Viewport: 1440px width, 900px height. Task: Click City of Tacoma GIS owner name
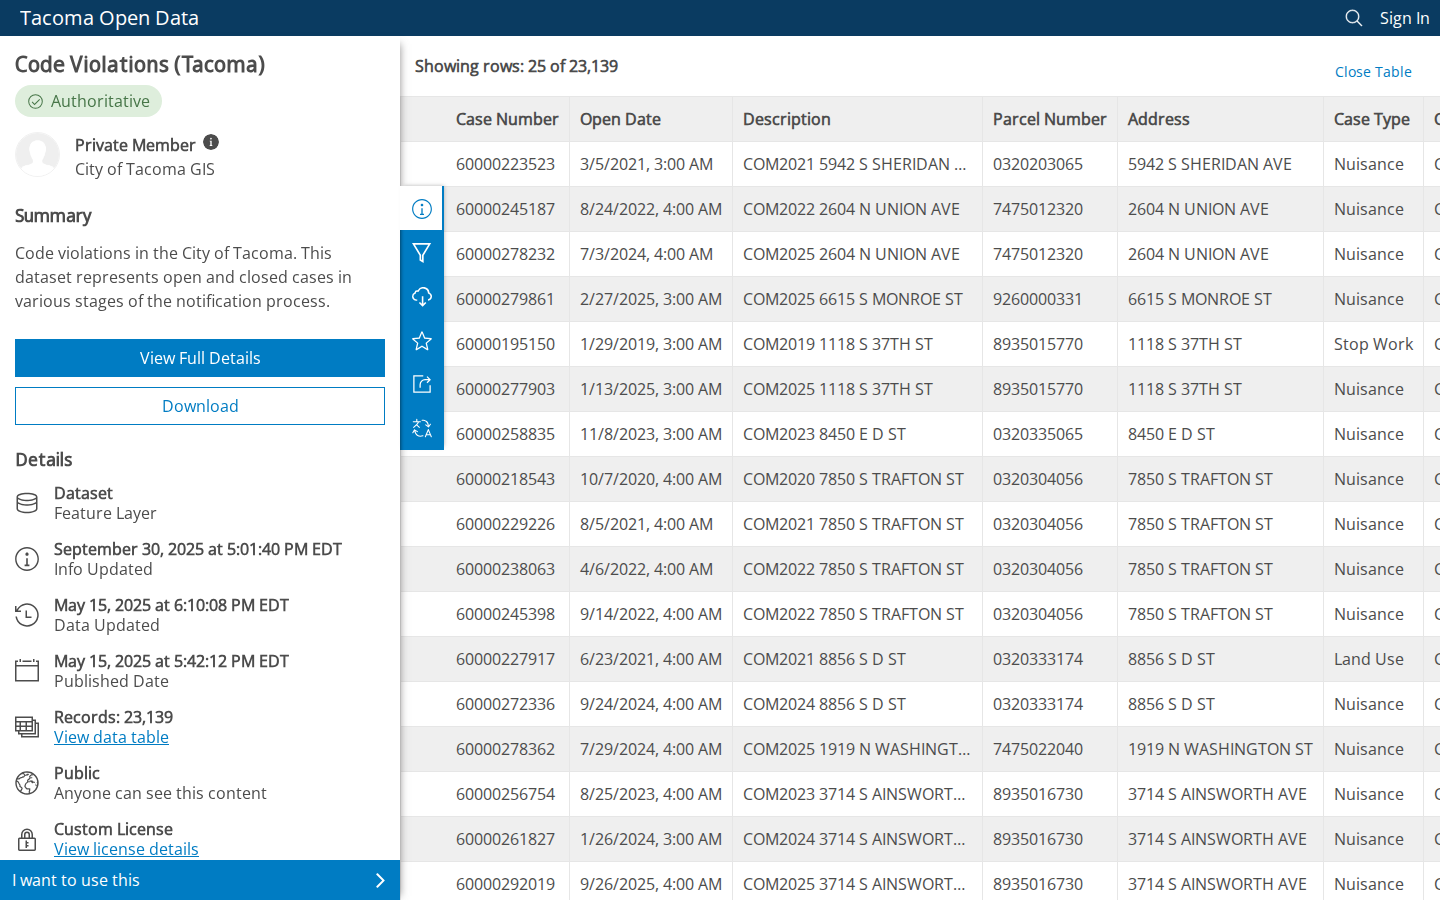[x=145, y=169]
